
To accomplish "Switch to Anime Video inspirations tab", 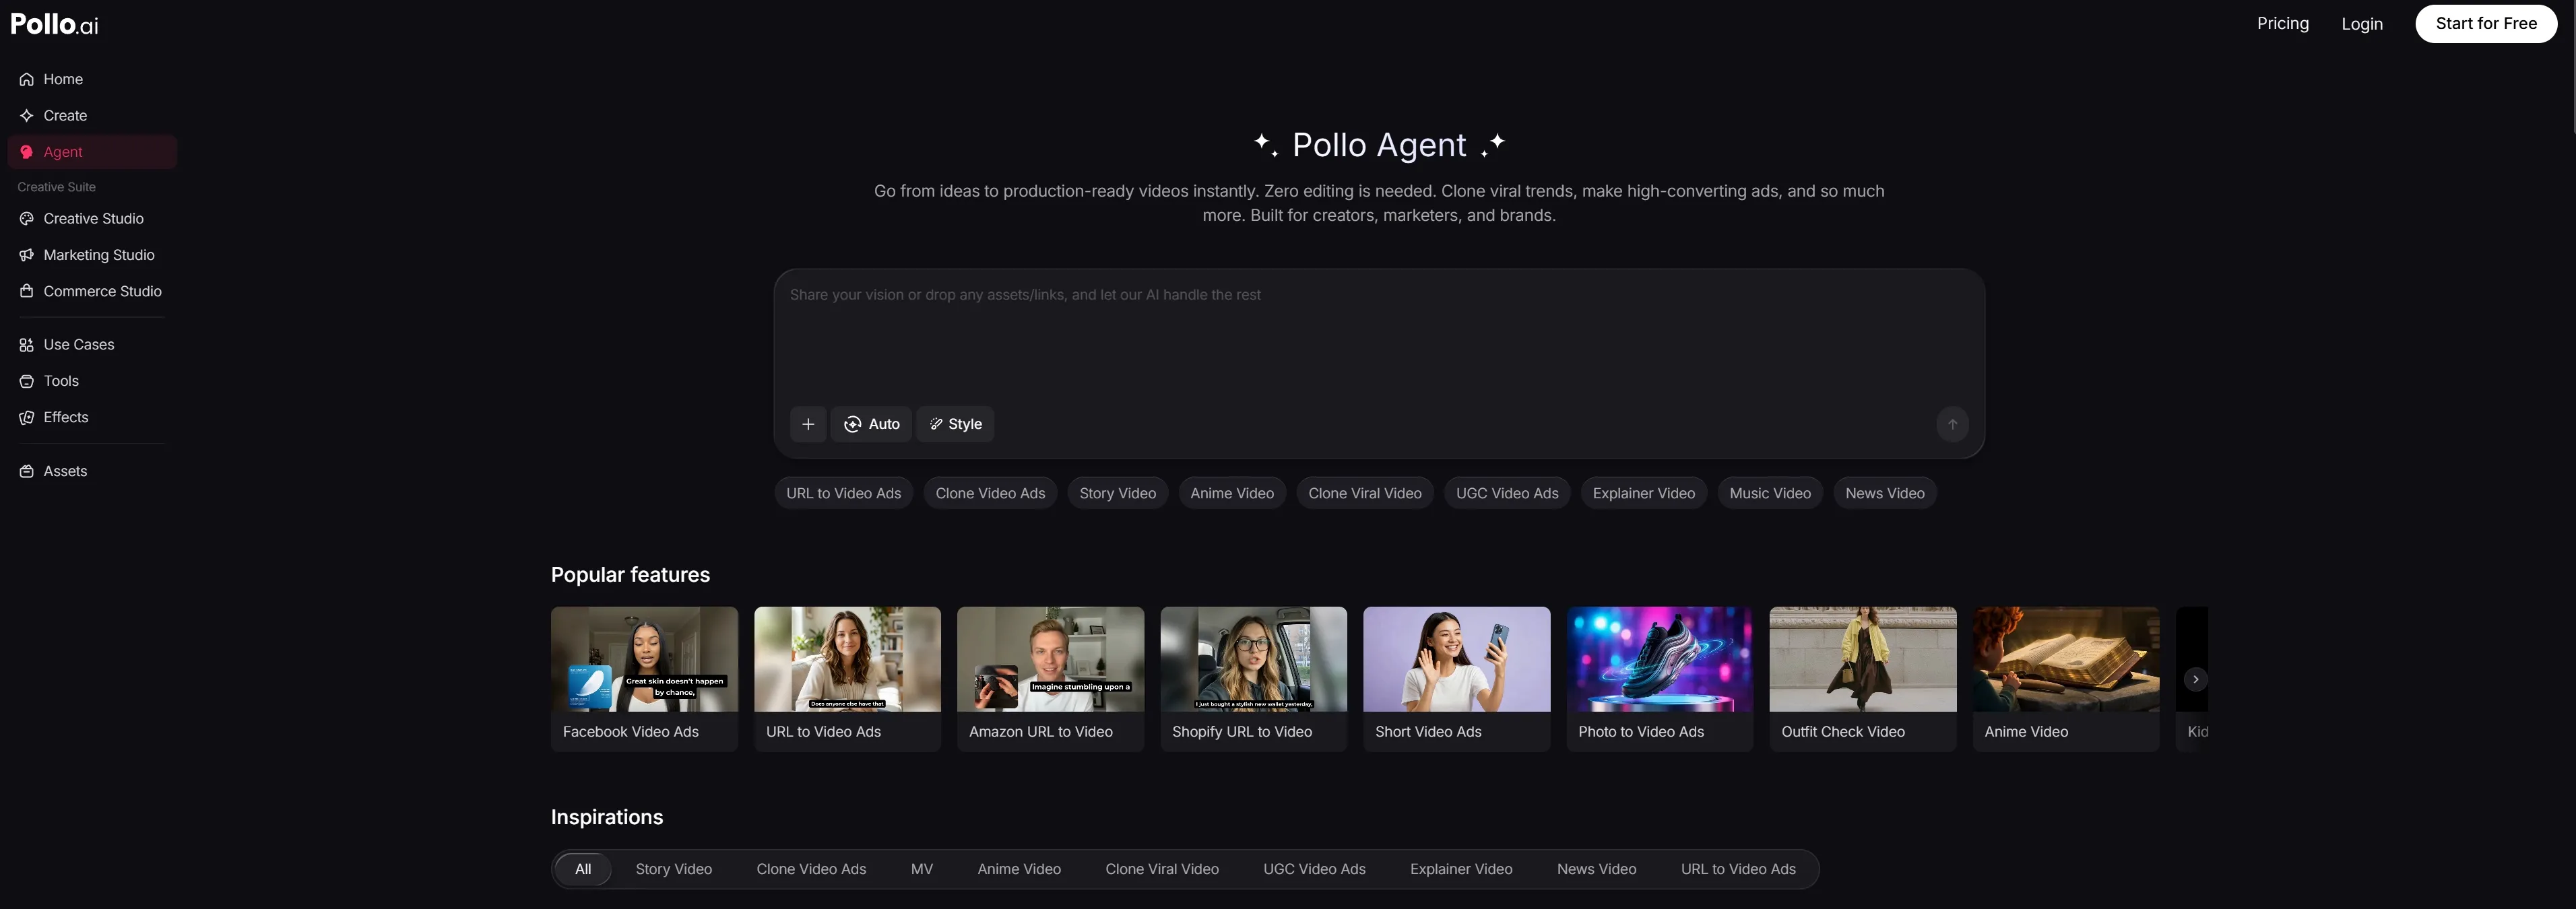I will (x=1019, y=869).
